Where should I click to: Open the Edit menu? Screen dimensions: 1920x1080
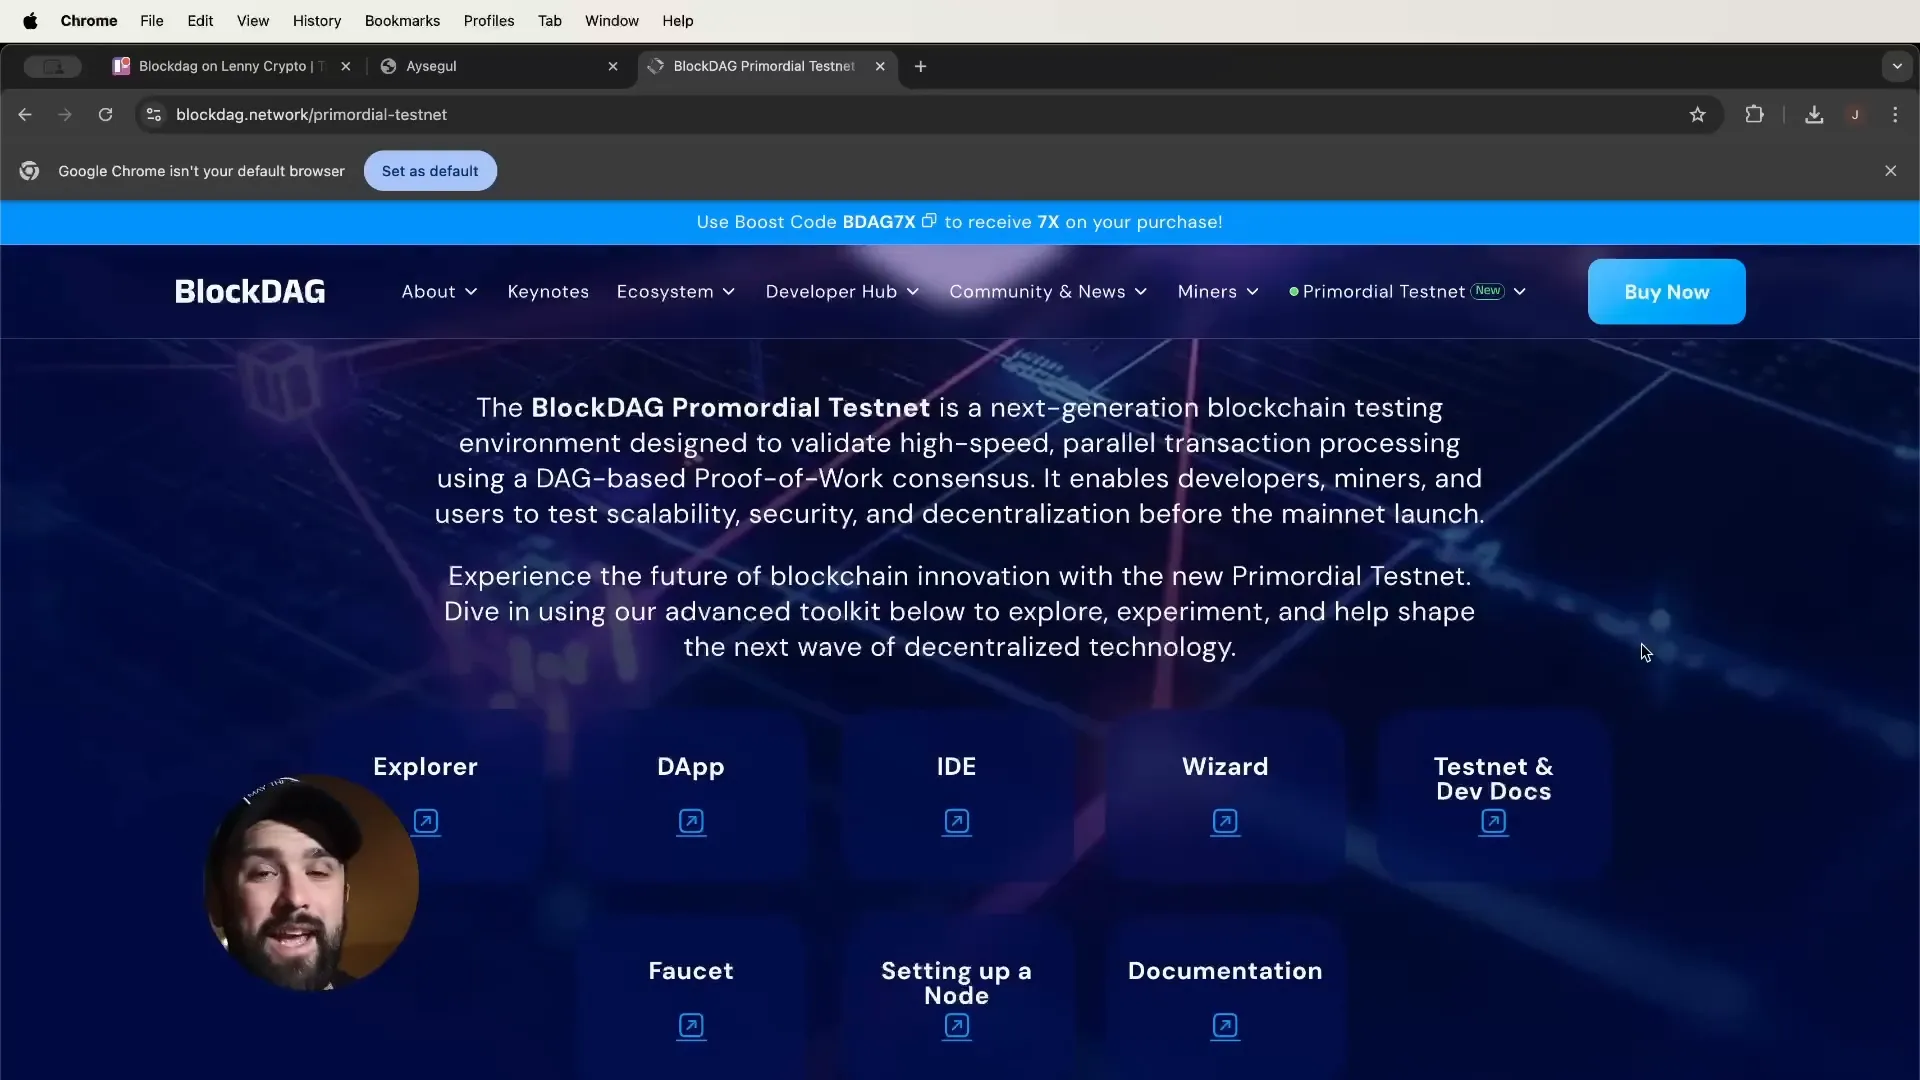pyautogui.click(x=200, y=20)
